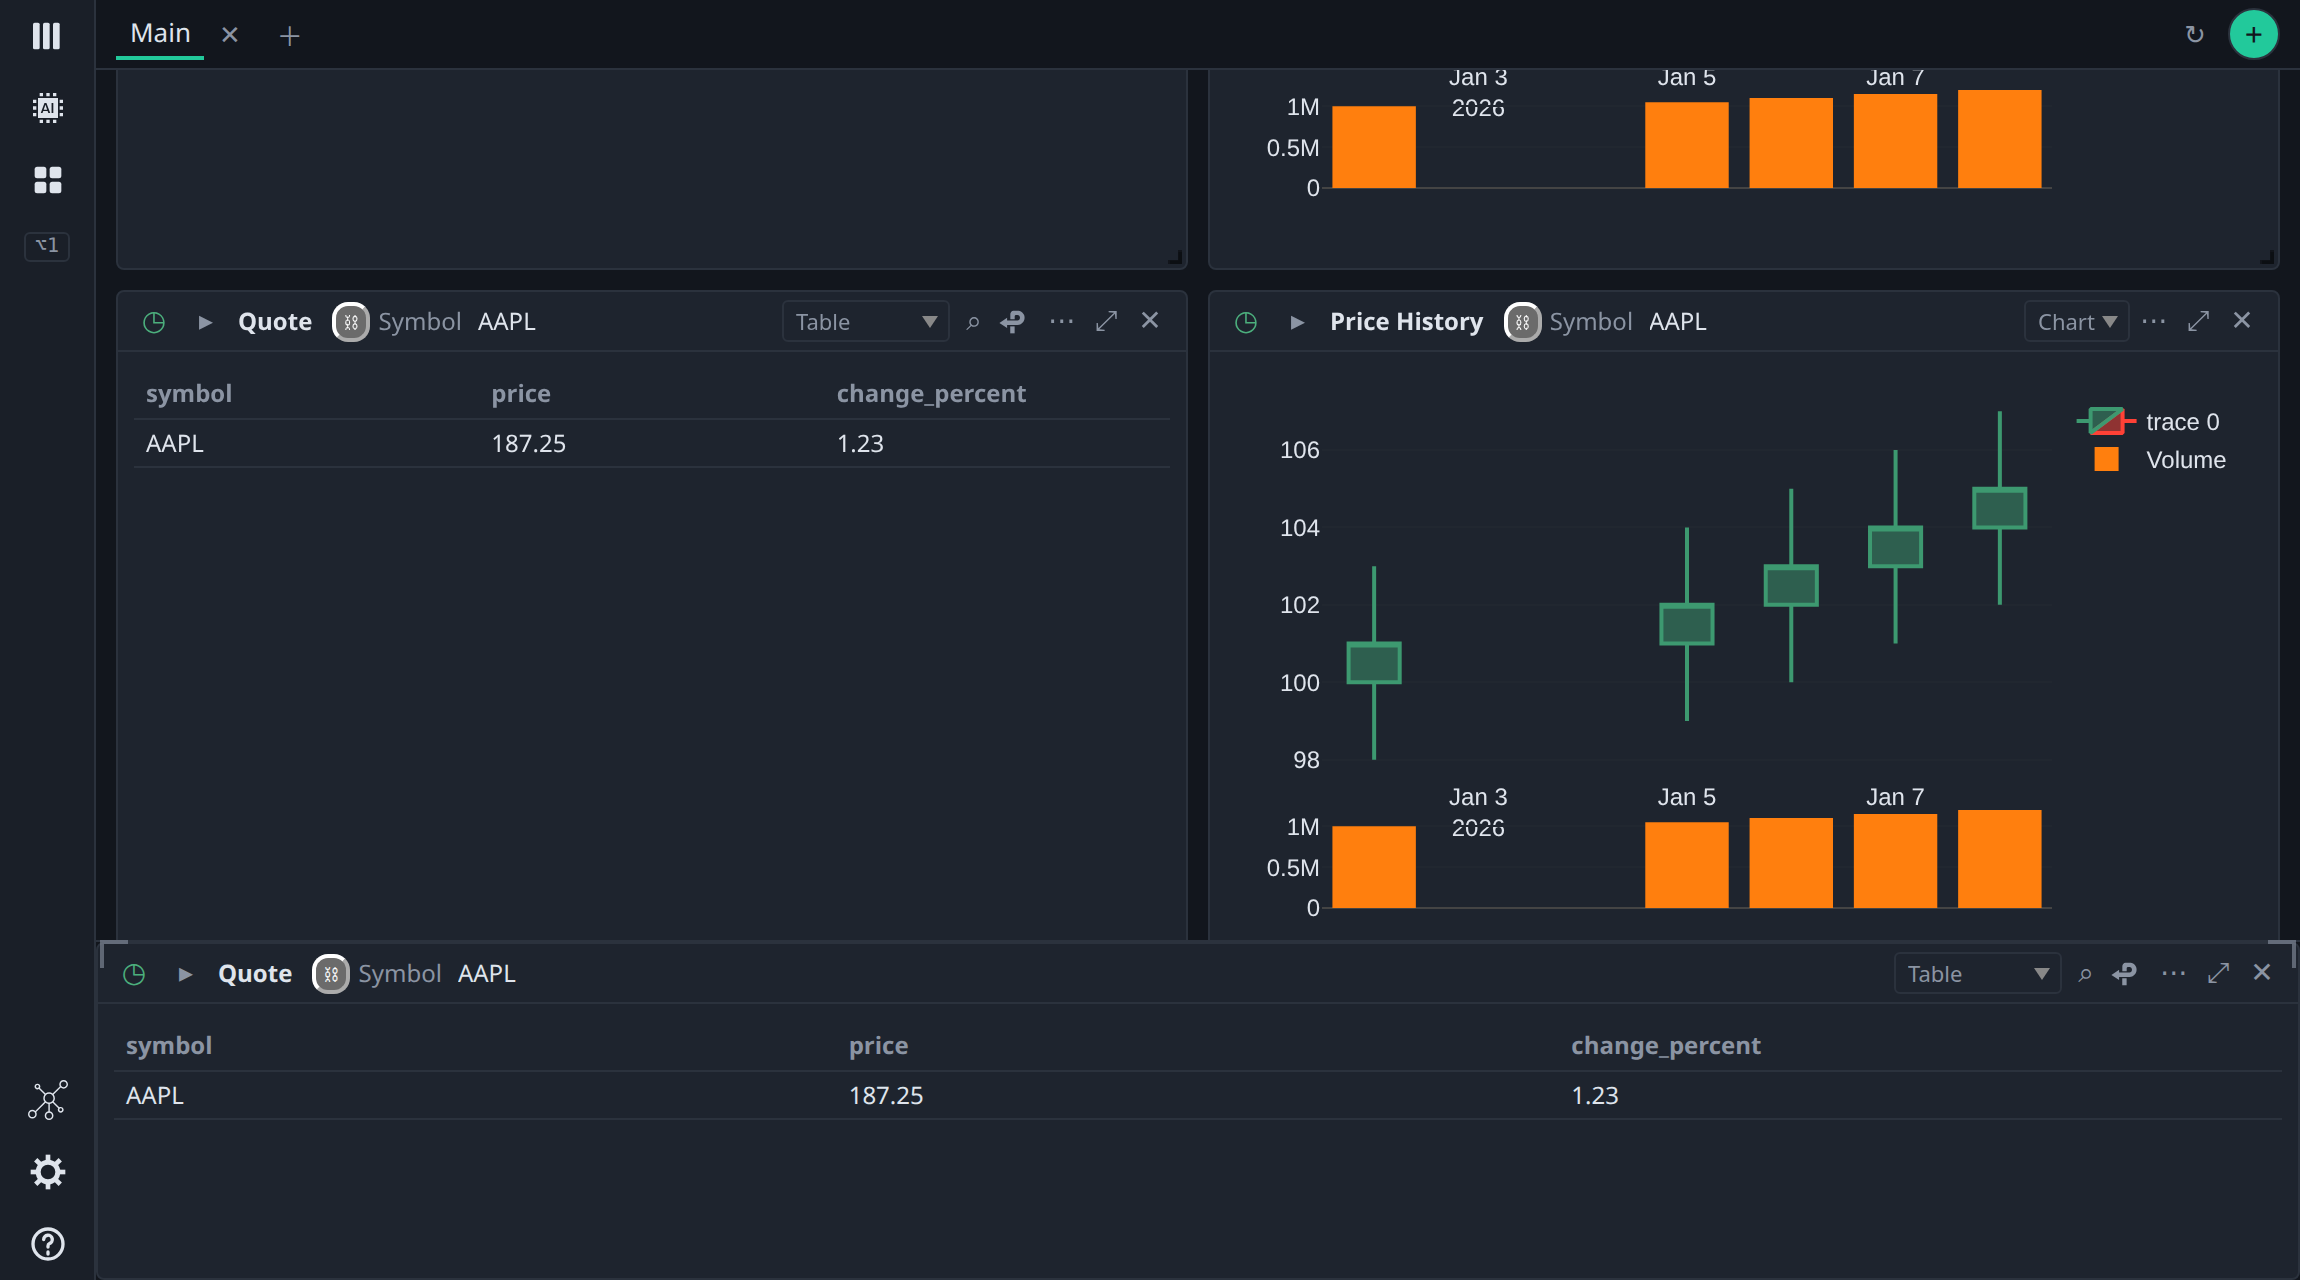Click search icon in middle Quote panel
2300x1280 pixels.
(973, 322)
